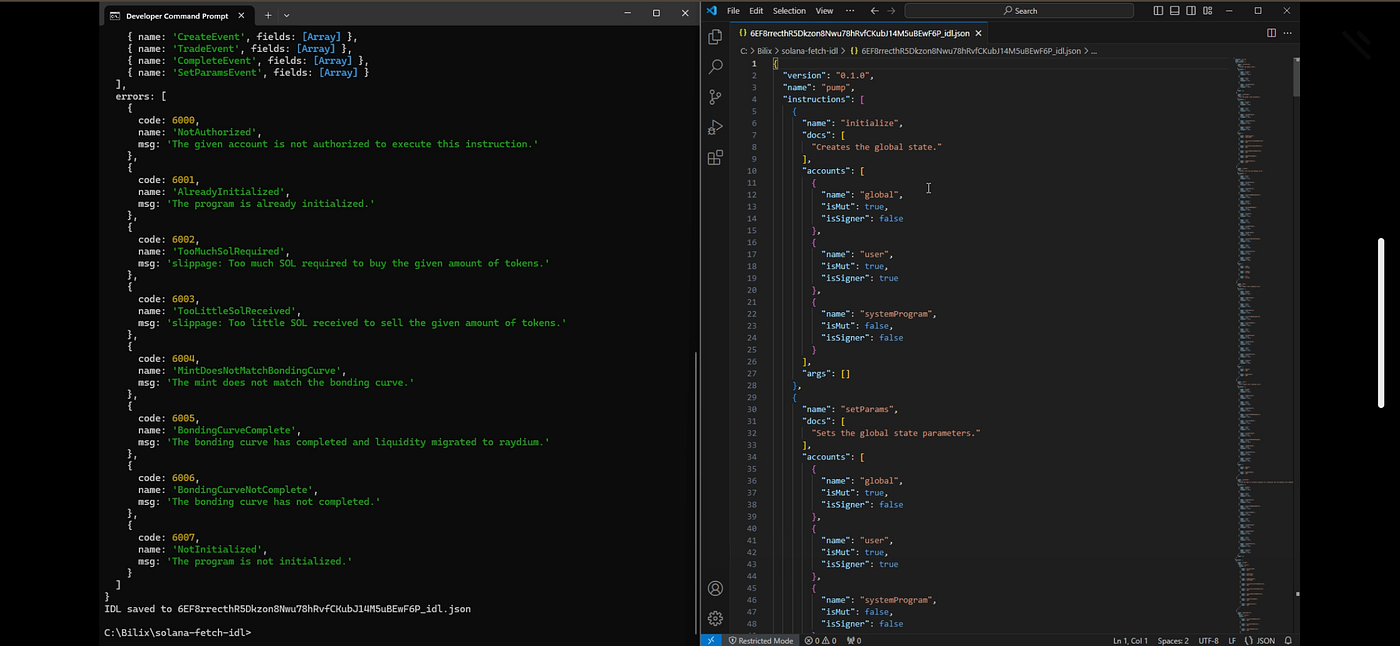Open the File menu

coord(733,11)
